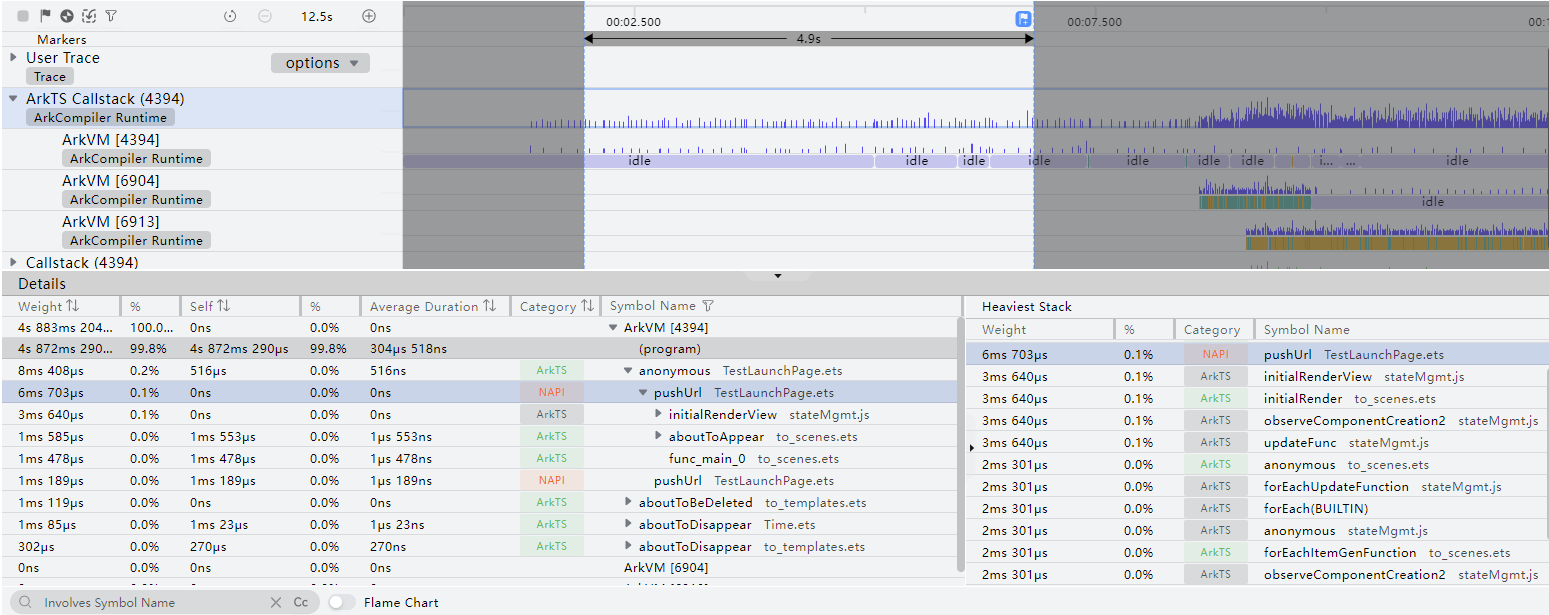Click the Symbol Name column filter icon
1549x615 pixels.
click(x=708, y=306)
